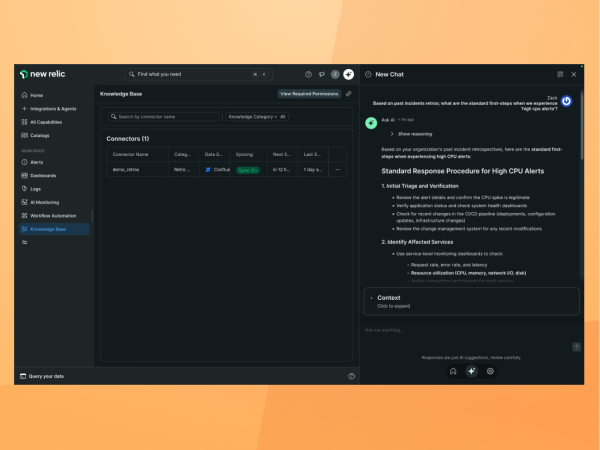Viewport: 600px width, 450px height.
Task: Open chat settings gear icon
Action: point(490,371)
